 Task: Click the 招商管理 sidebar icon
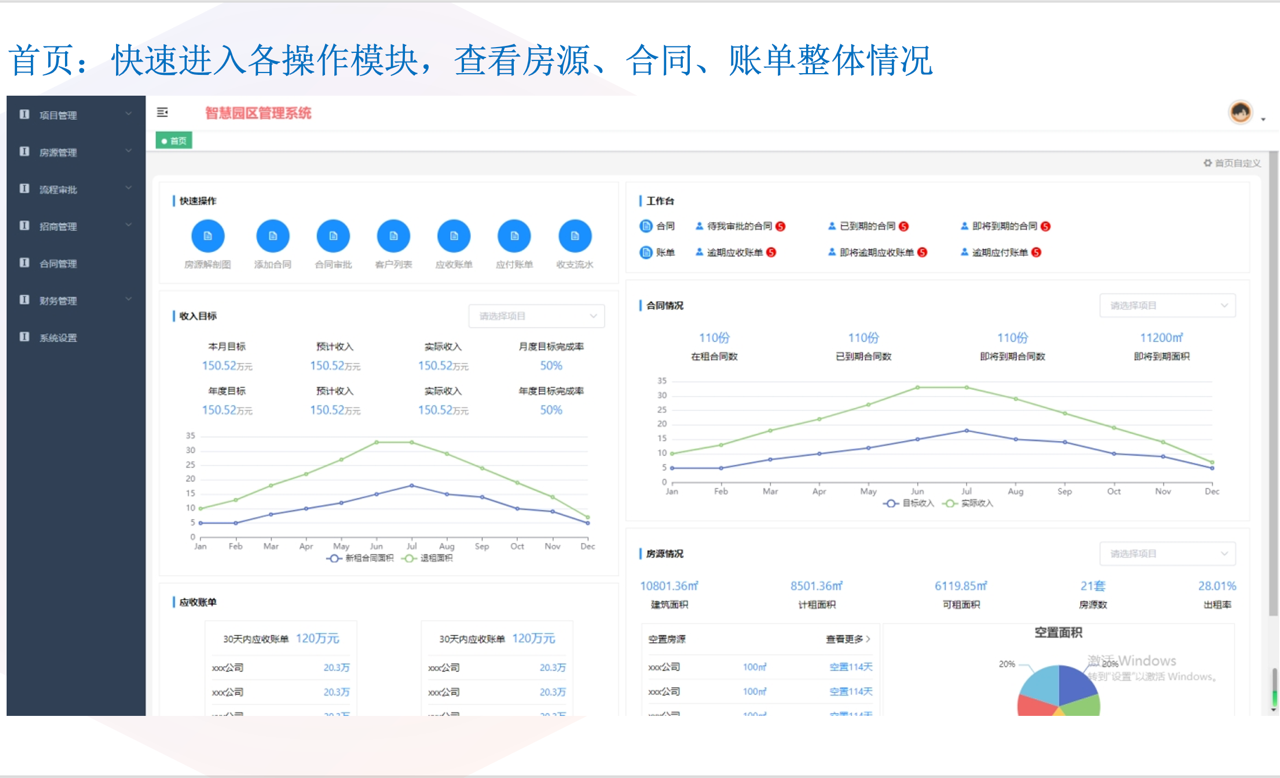click(x=24, y=226)
